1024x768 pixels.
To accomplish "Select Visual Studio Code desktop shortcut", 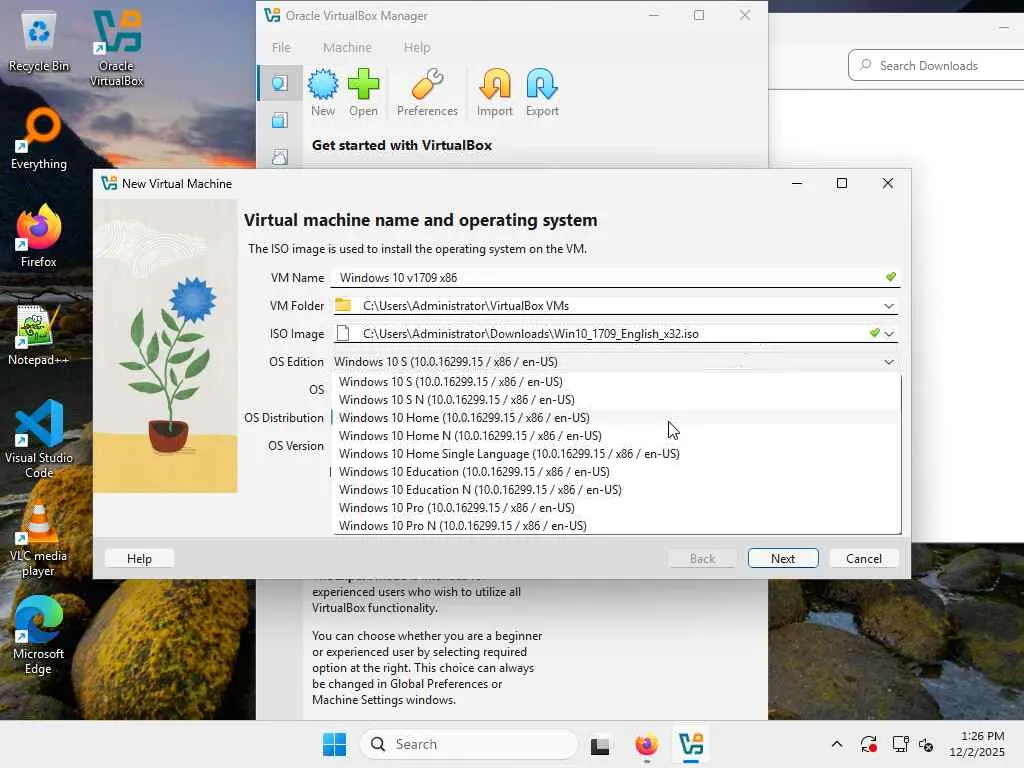I will point(39,440).
